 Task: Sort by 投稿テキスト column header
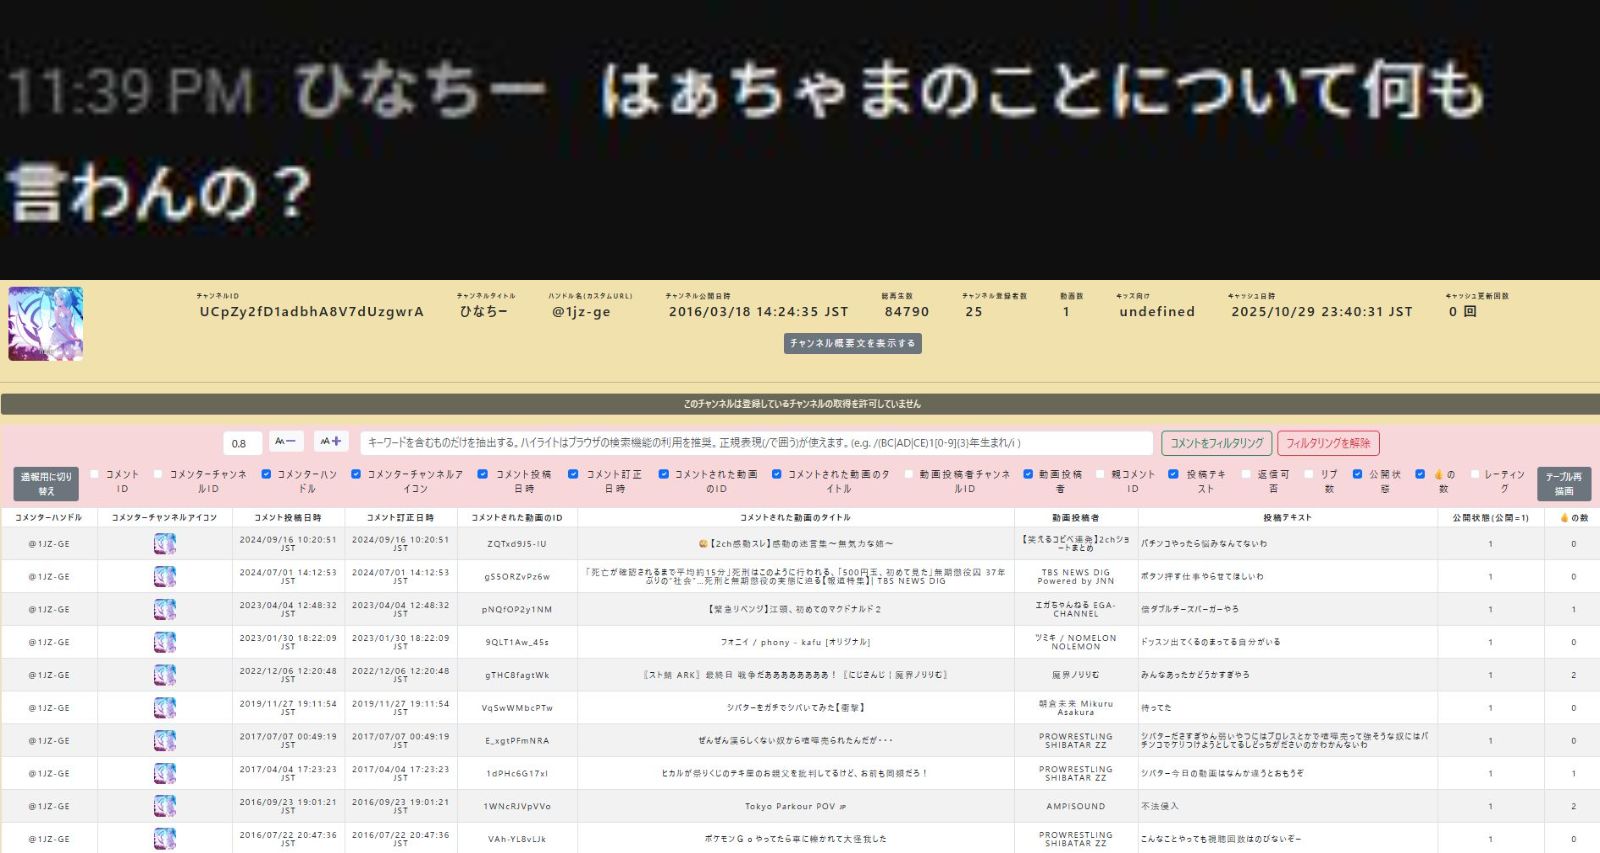click(x=1287, y=518)
